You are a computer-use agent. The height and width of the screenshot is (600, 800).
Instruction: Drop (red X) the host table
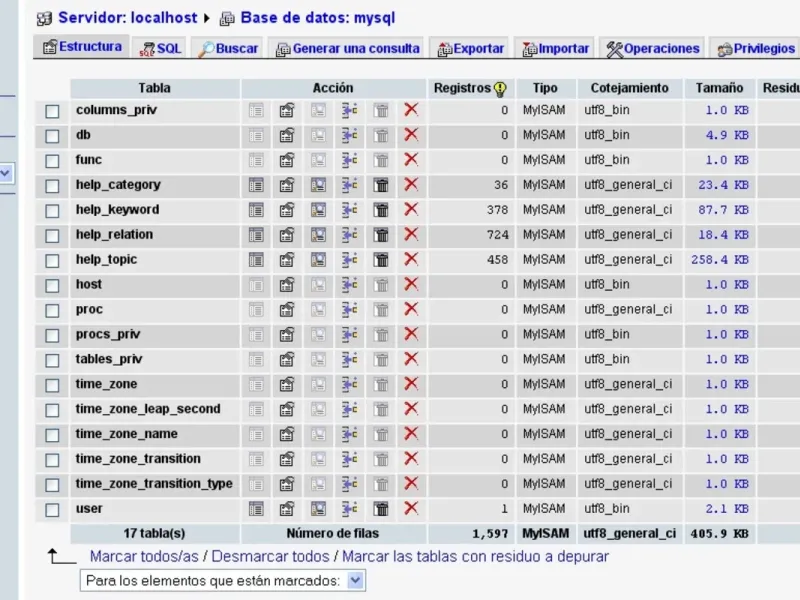[x=411, y=284]
